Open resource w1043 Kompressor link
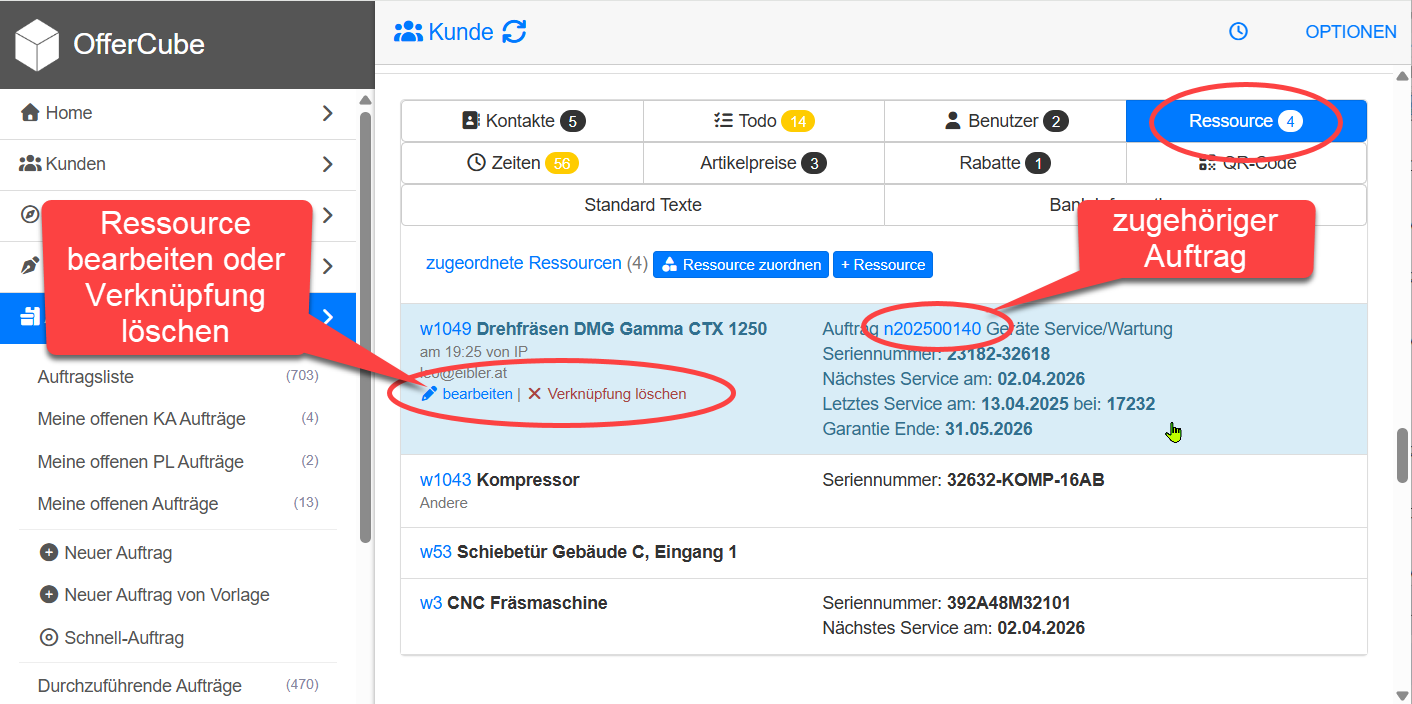Viewport: 1412px width, 704px height. pyautogui.click(x=445, y=480)
